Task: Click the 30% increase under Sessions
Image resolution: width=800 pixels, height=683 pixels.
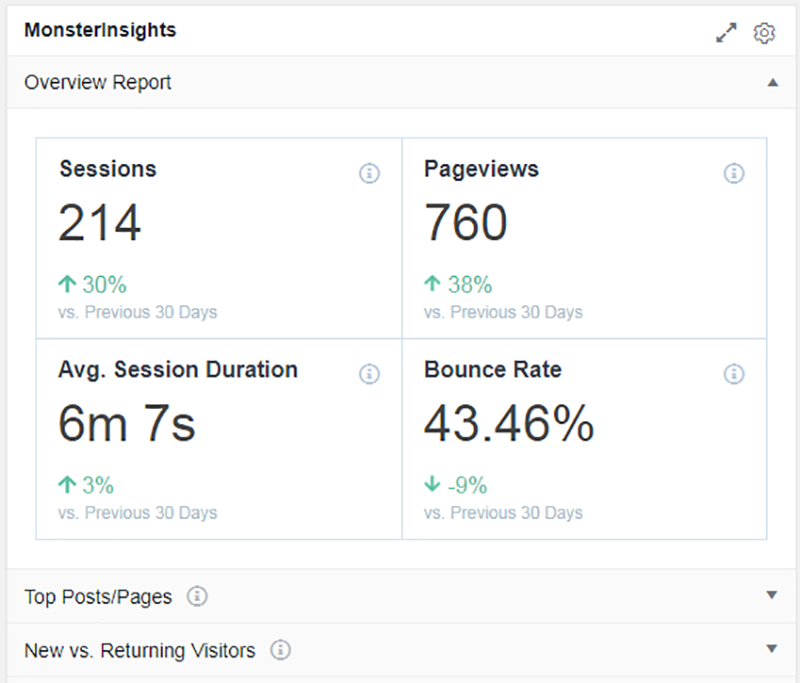Action: (x=92, y=284)
